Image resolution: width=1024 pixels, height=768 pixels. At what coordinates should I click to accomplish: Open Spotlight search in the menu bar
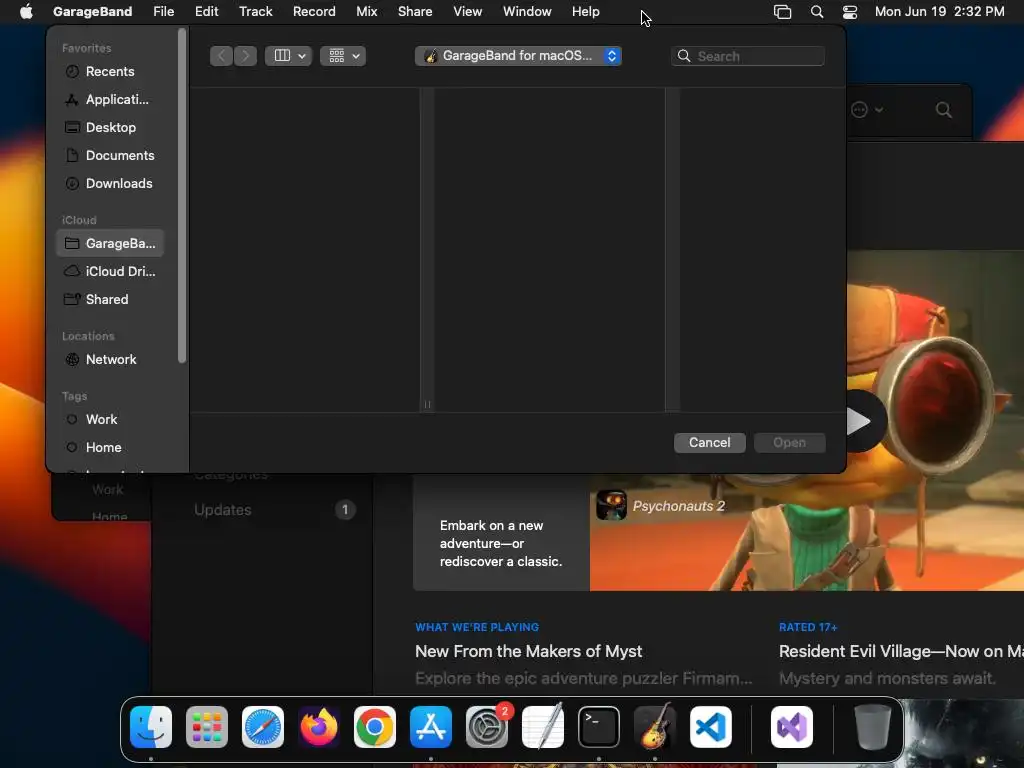coord(816,12)
